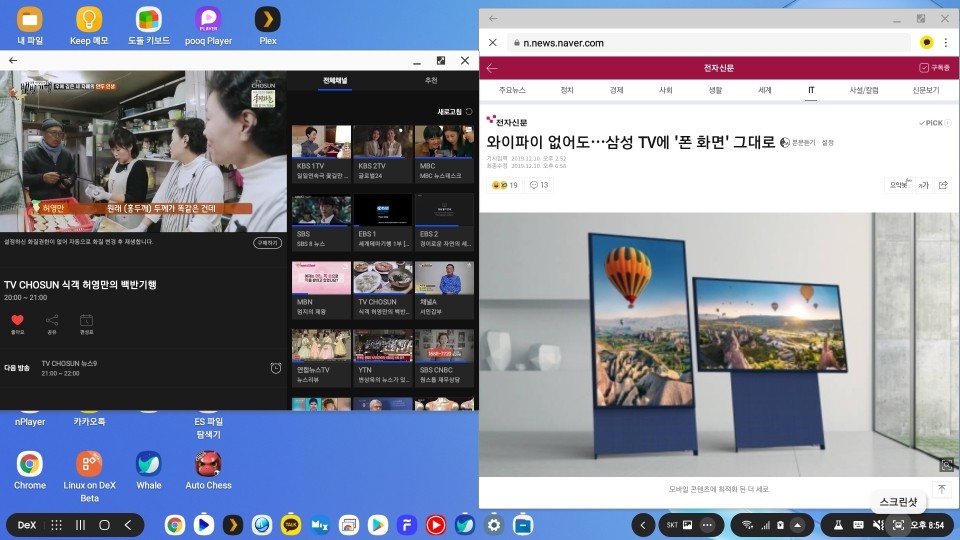Click the 본문듣기 listen-to-article button
The width and height of the screenshot is (960, 540).
798,143
